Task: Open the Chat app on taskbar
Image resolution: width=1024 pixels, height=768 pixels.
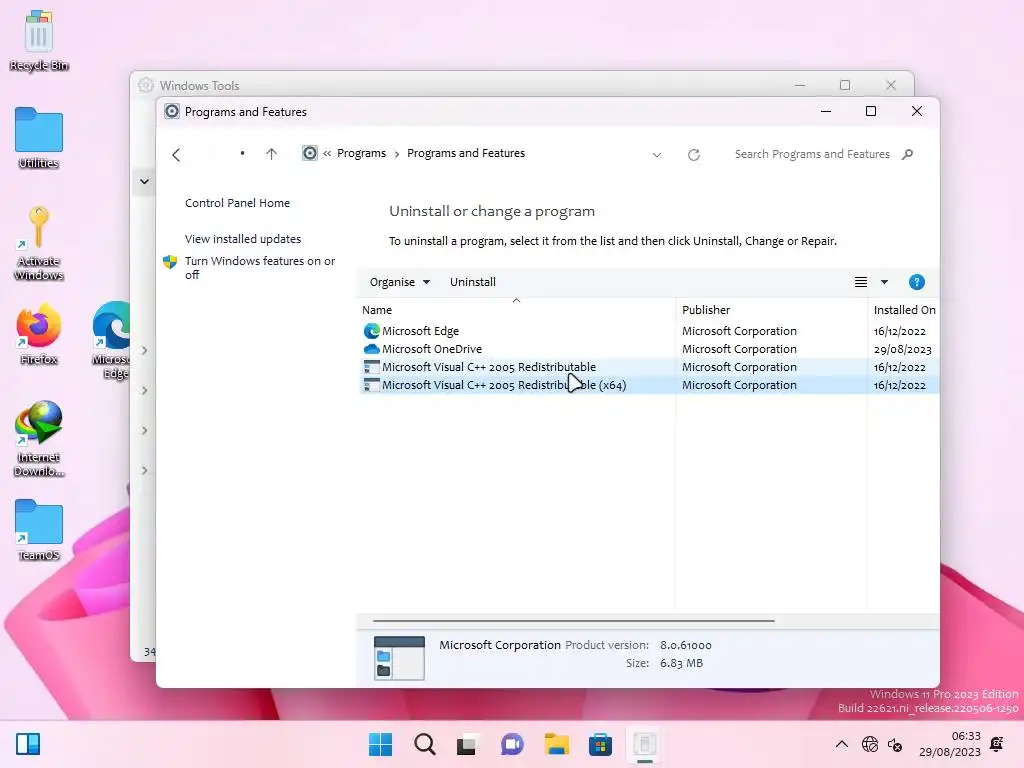Action: pyautogui.click(x=512, y=744)
